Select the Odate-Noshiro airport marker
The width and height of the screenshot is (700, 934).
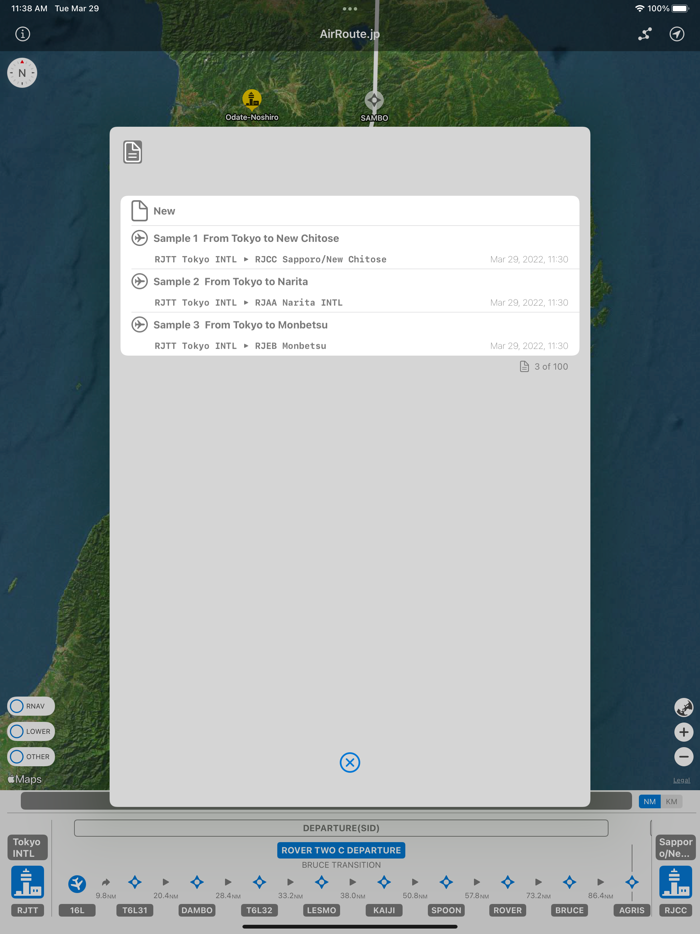(x=252, y=99)
